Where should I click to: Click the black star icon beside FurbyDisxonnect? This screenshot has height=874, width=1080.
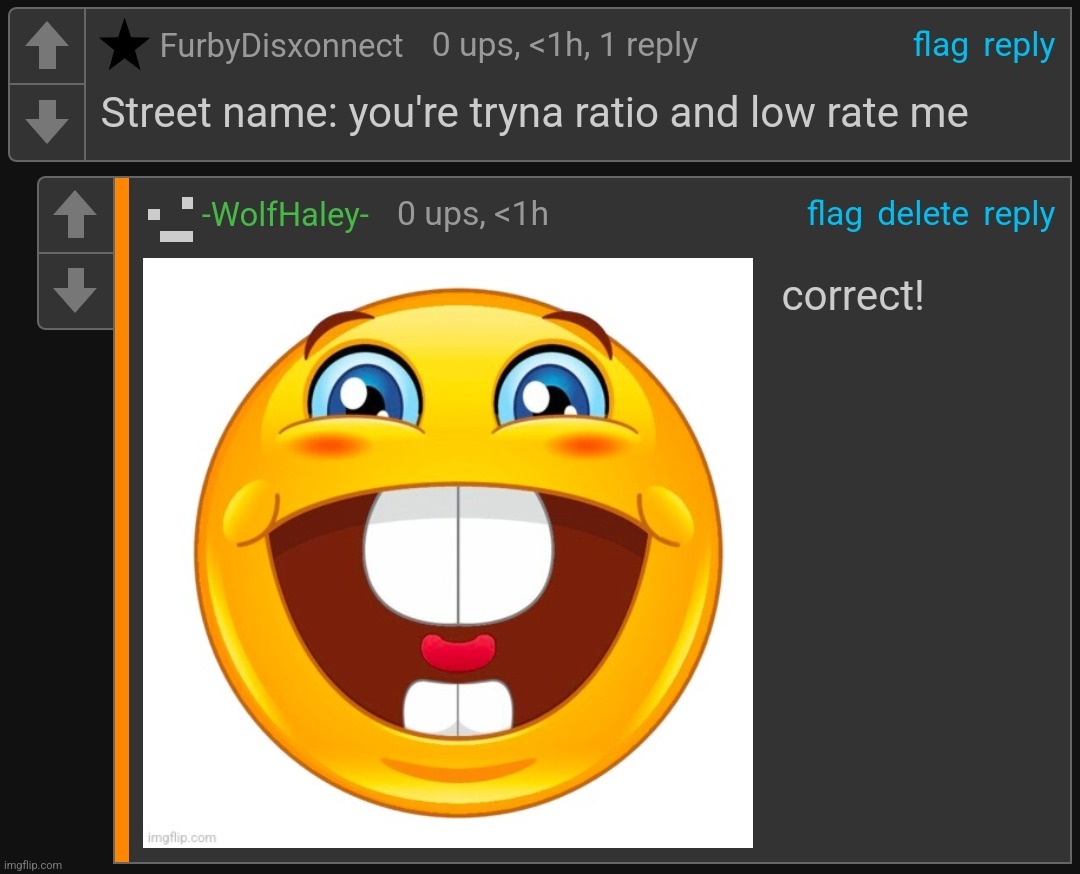[125, 45]
